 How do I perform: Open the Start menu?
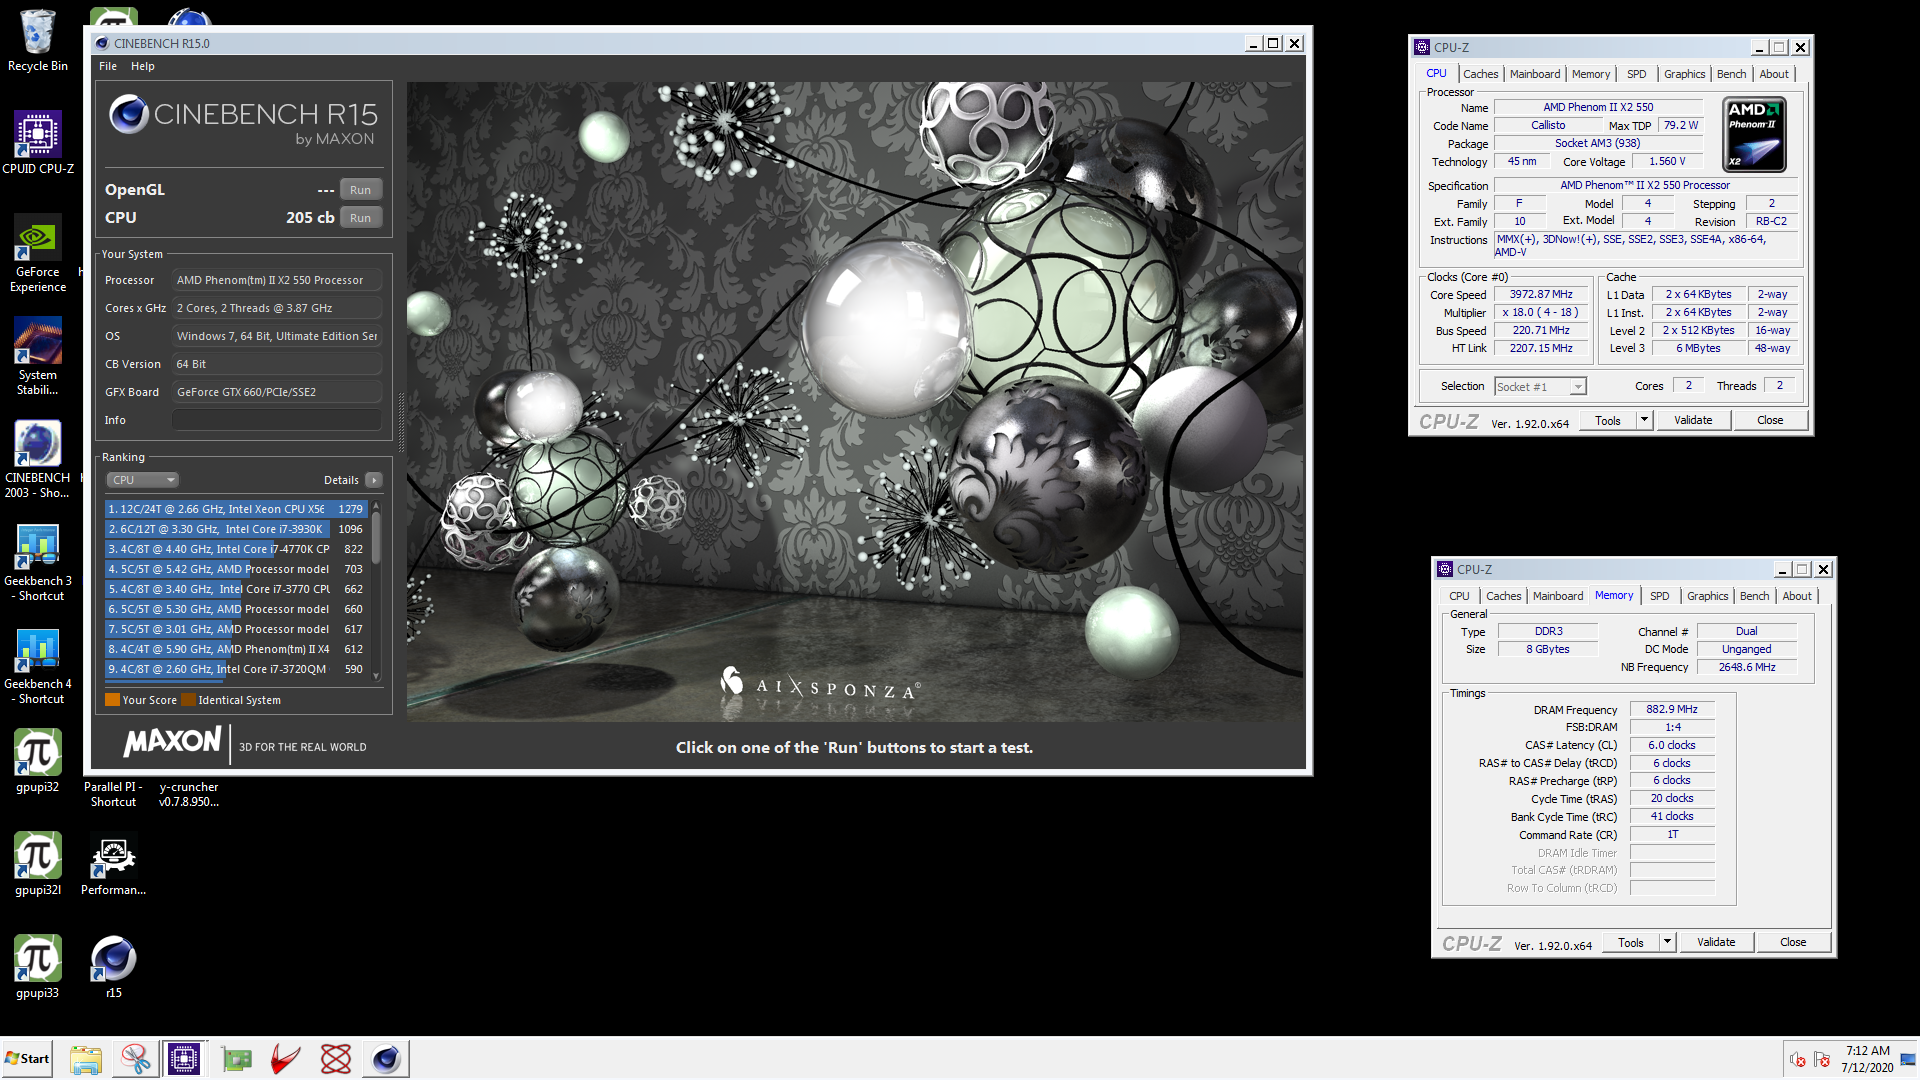27,1058
